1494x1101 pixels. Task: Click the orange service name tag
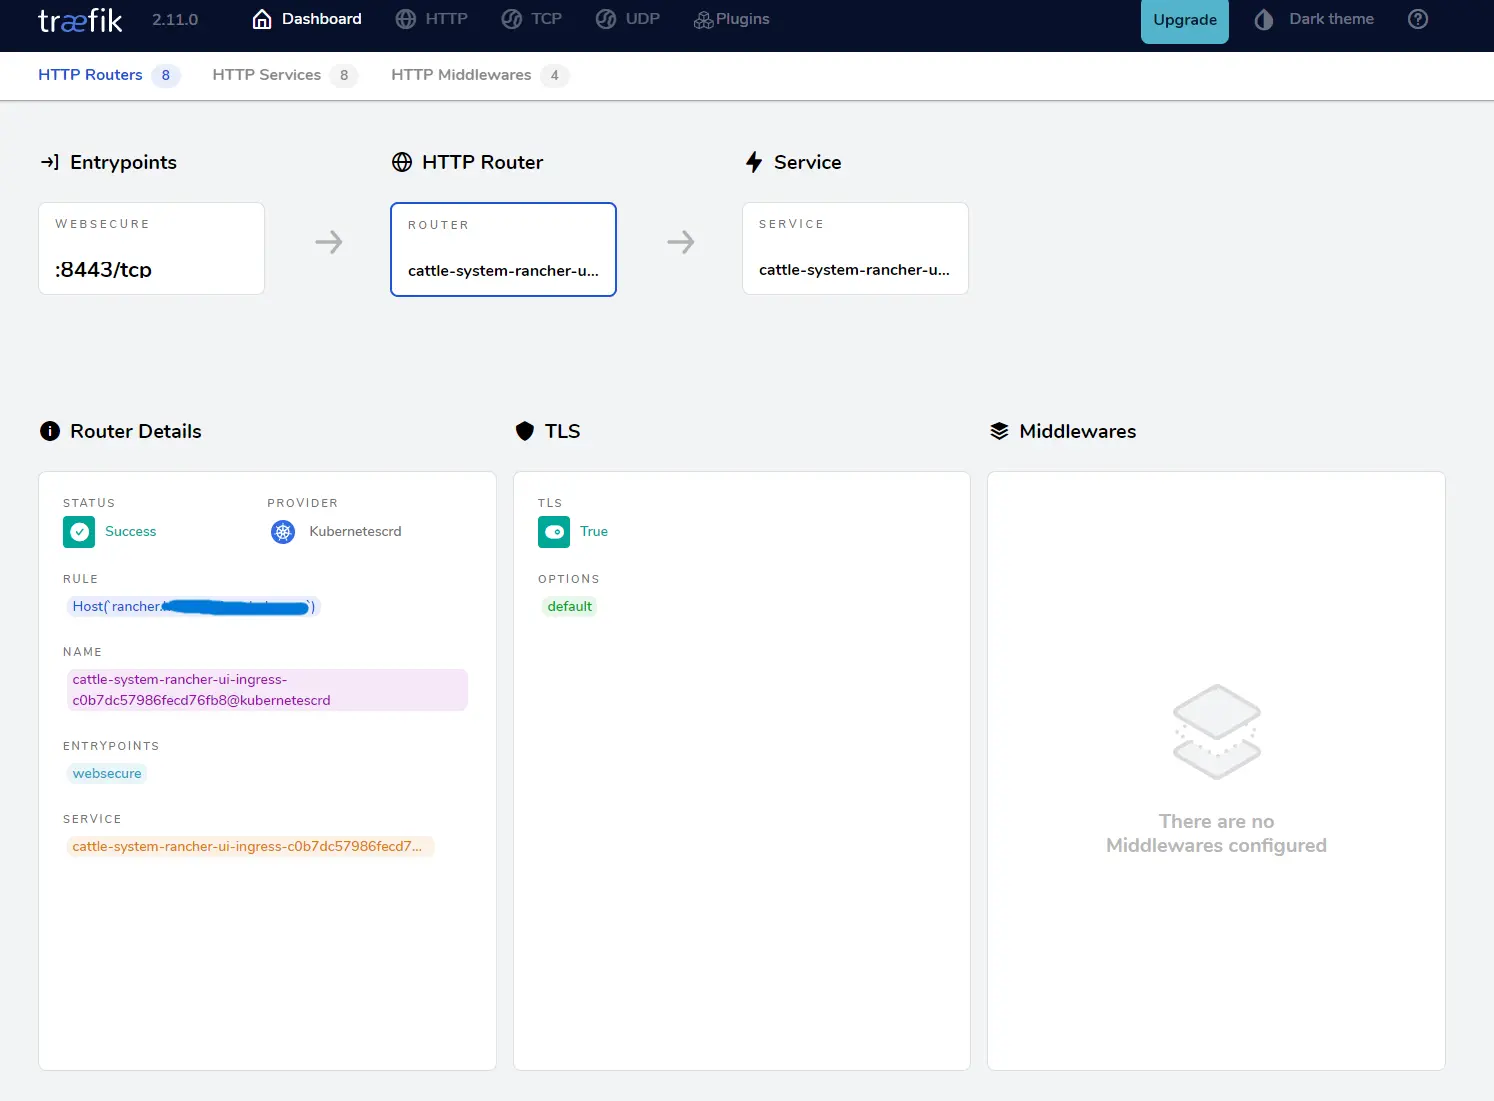(x=248, y=846)
